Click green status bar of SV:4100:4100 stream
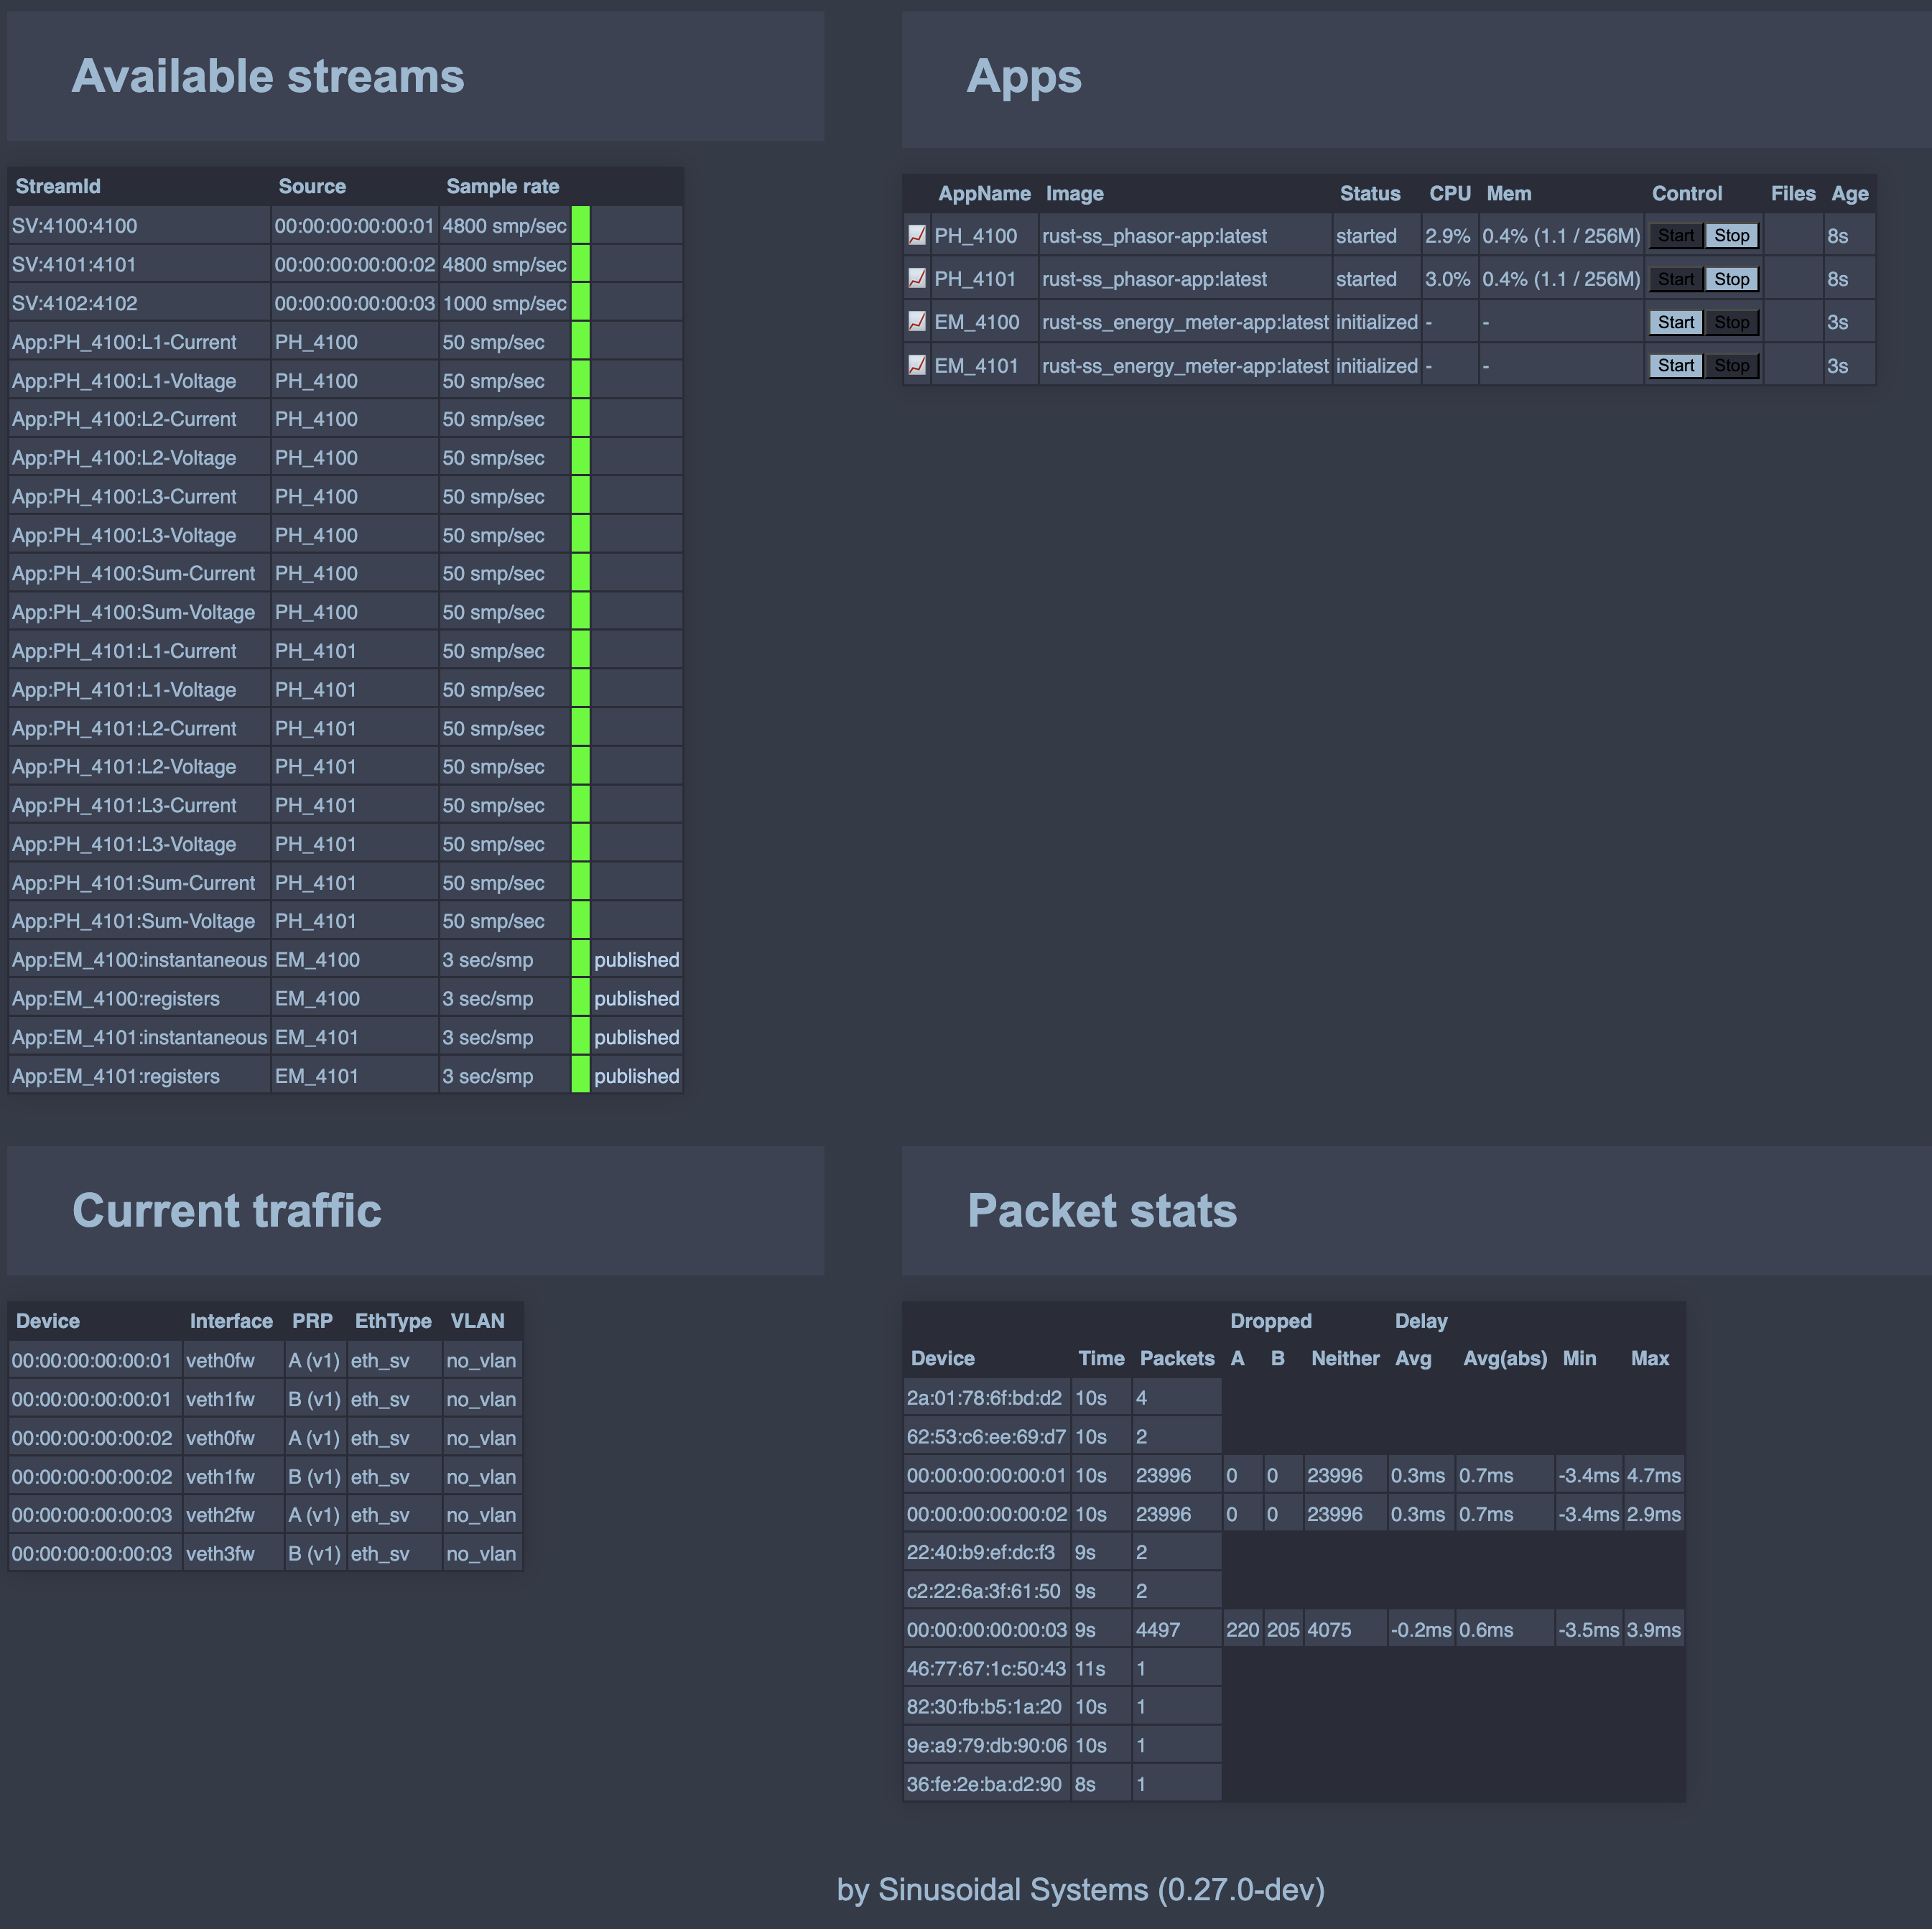Screen dimensions: 1932x1929 coord(580,225)
